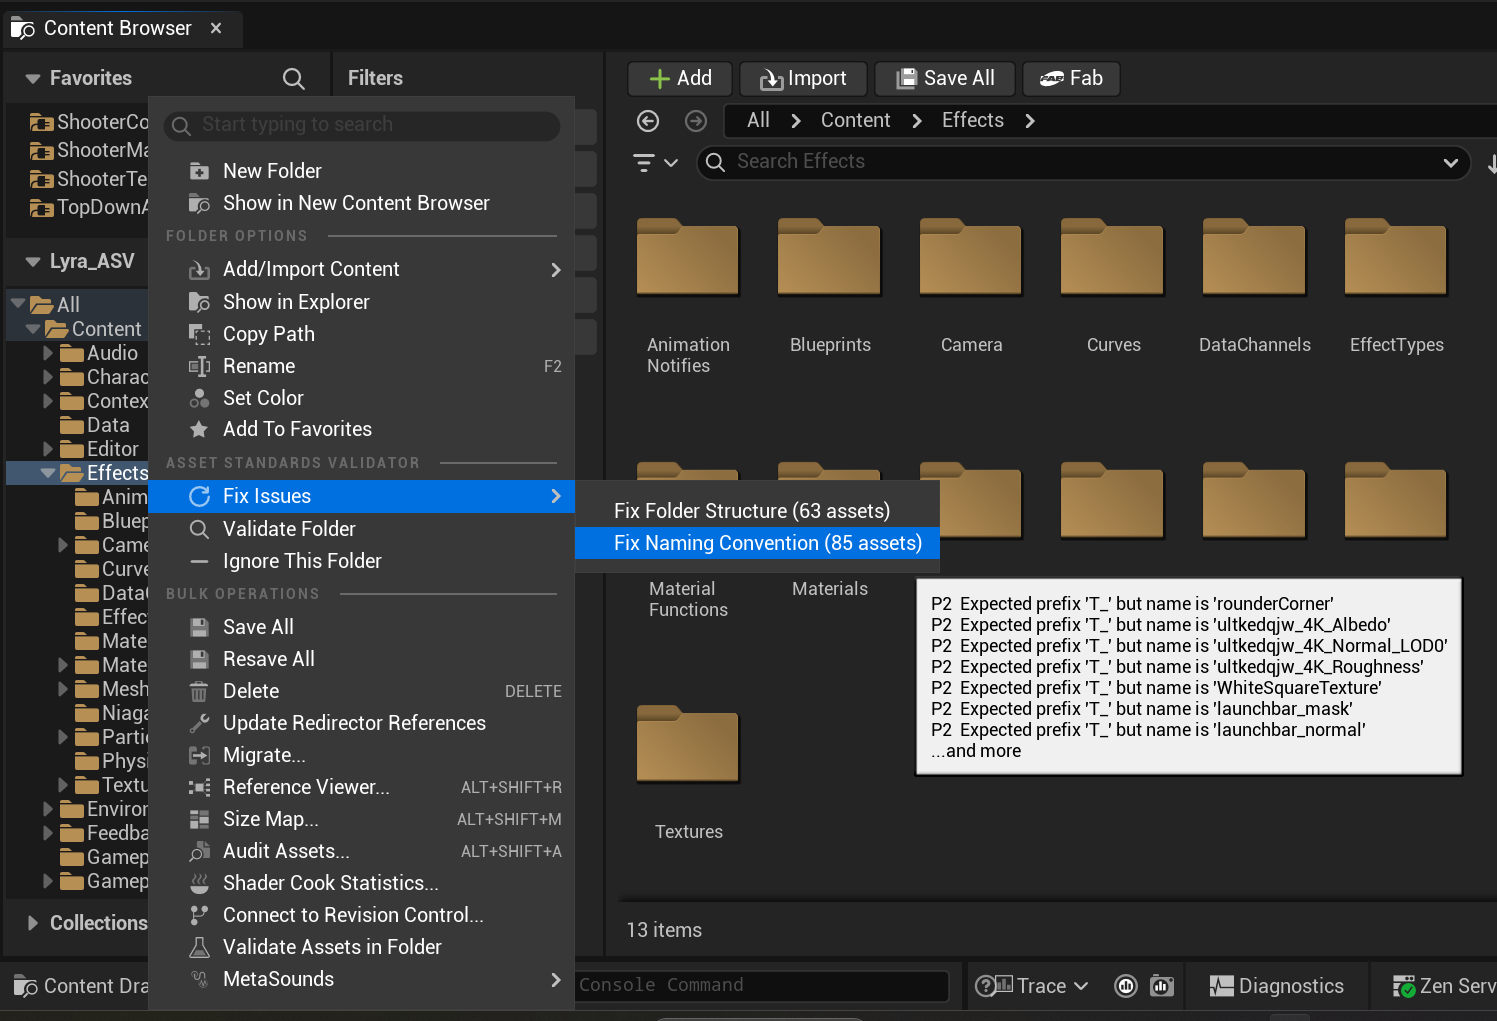Click the Import button
Viewport: 1497px width, 1021px height.
coord(803,78)
